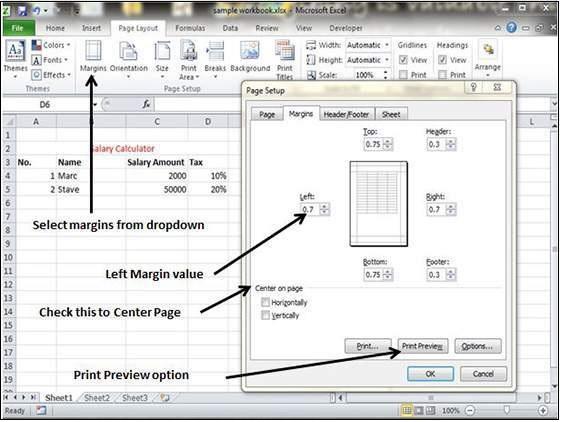Click the Save icon in quick access toolbar
561x422 pixels.
click(x=22, y=11)
